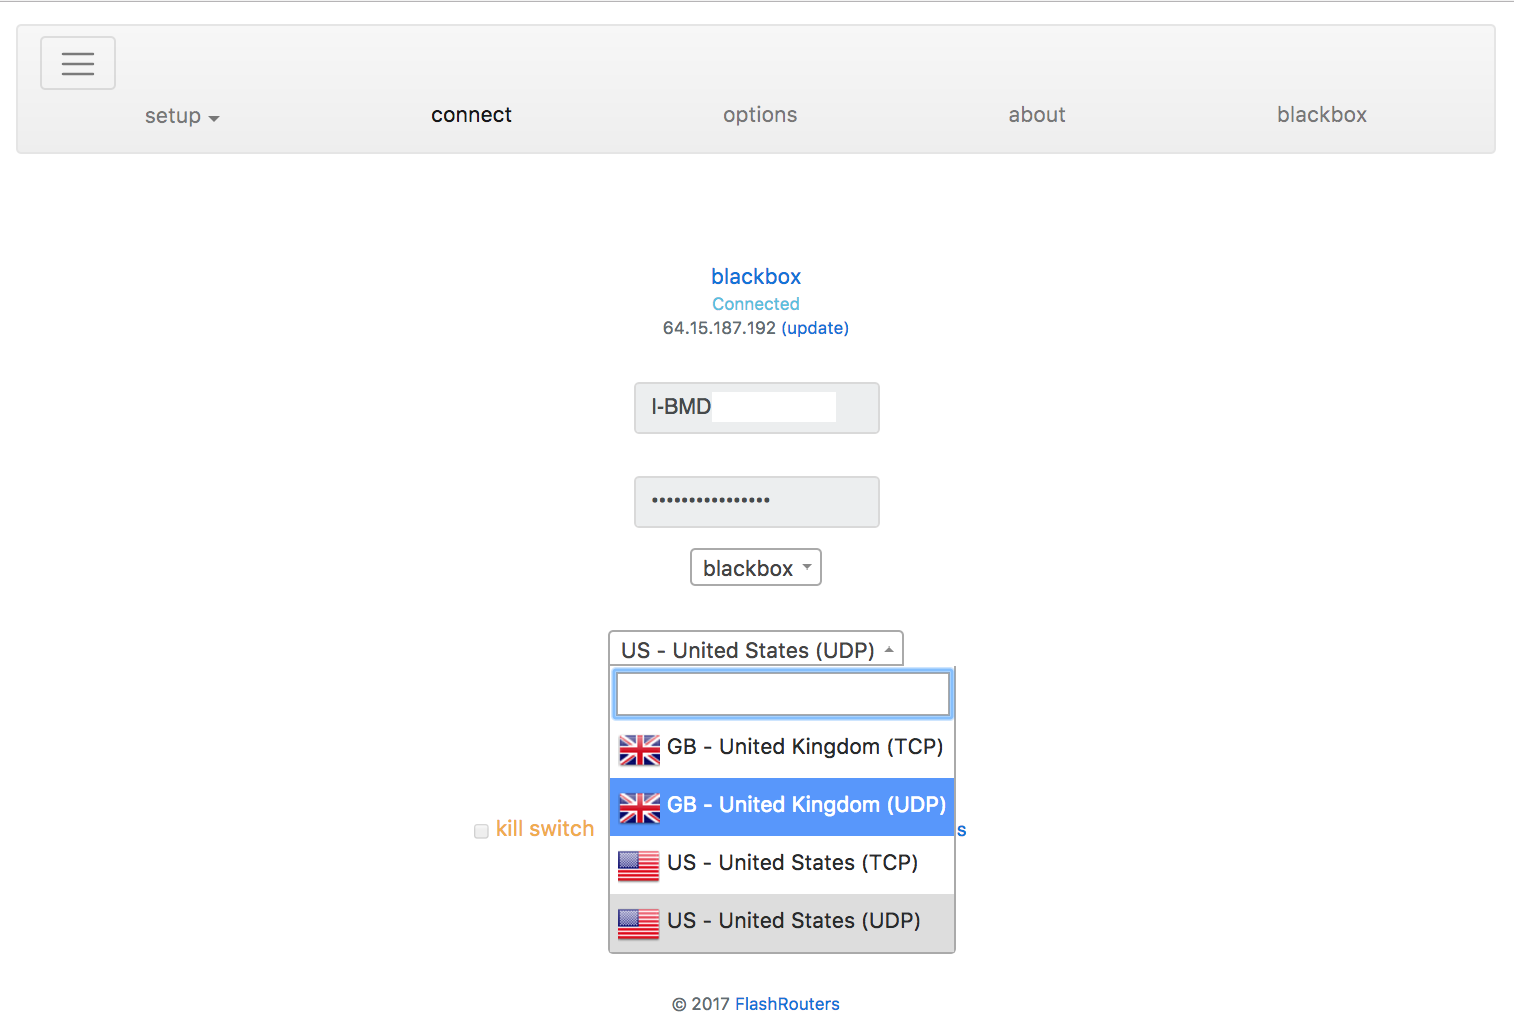Click the server search box
This screenshot has width=1514, height=1033.
pyautogui.click(x=782, y=694)
